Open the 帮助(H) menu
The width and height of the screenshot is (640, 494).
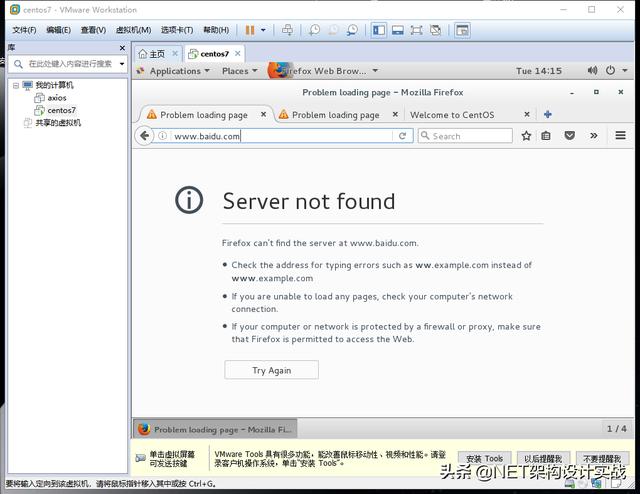point(216,30)
